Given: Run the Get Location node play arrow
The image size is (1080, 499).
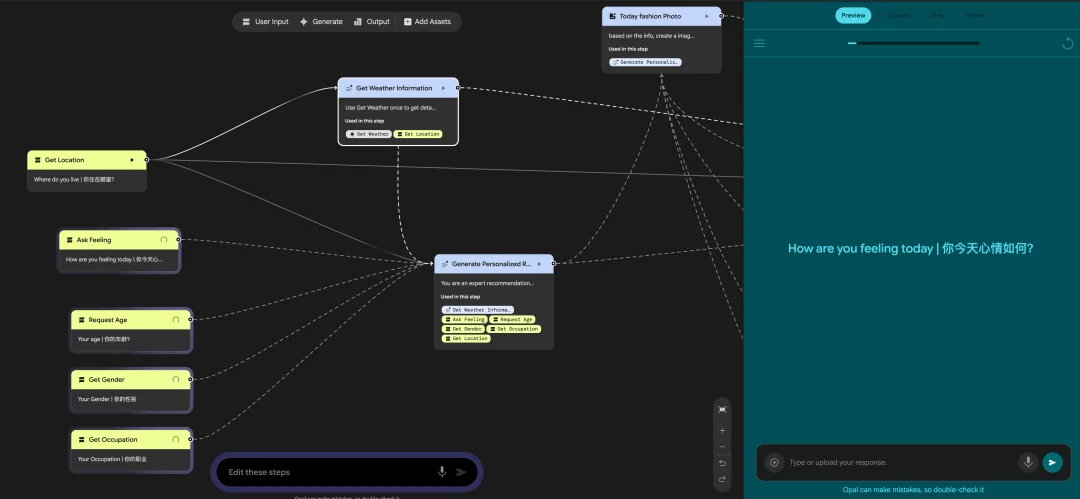Looking at the screenshot, I should (x=132, y=160).
